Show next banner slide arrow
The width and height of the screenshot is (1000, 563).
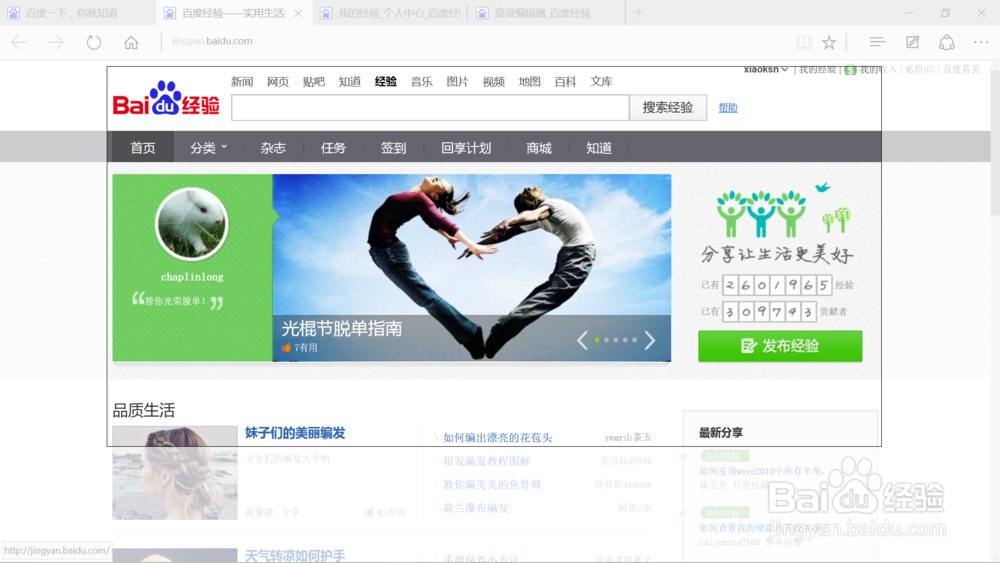pos(649,340)
